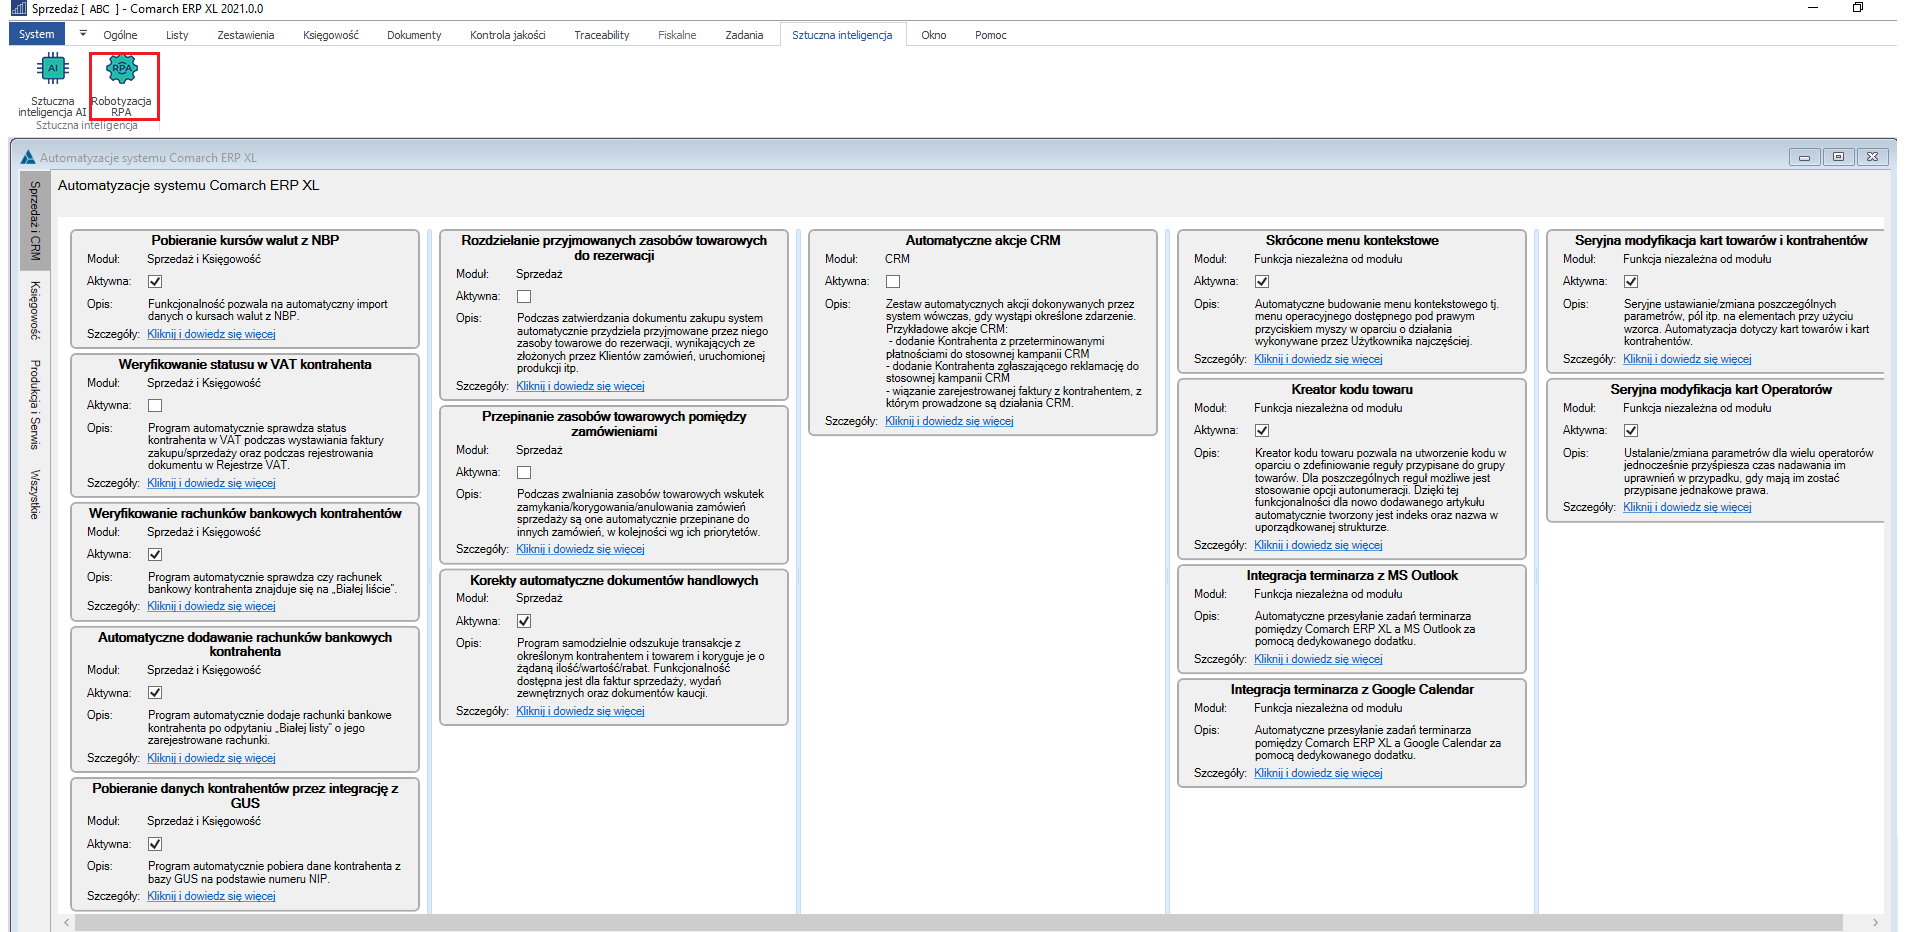Click the Comarch ERP XL app icon in title bar
Viewport: 1917px width, 932px height.
[18, 8]
